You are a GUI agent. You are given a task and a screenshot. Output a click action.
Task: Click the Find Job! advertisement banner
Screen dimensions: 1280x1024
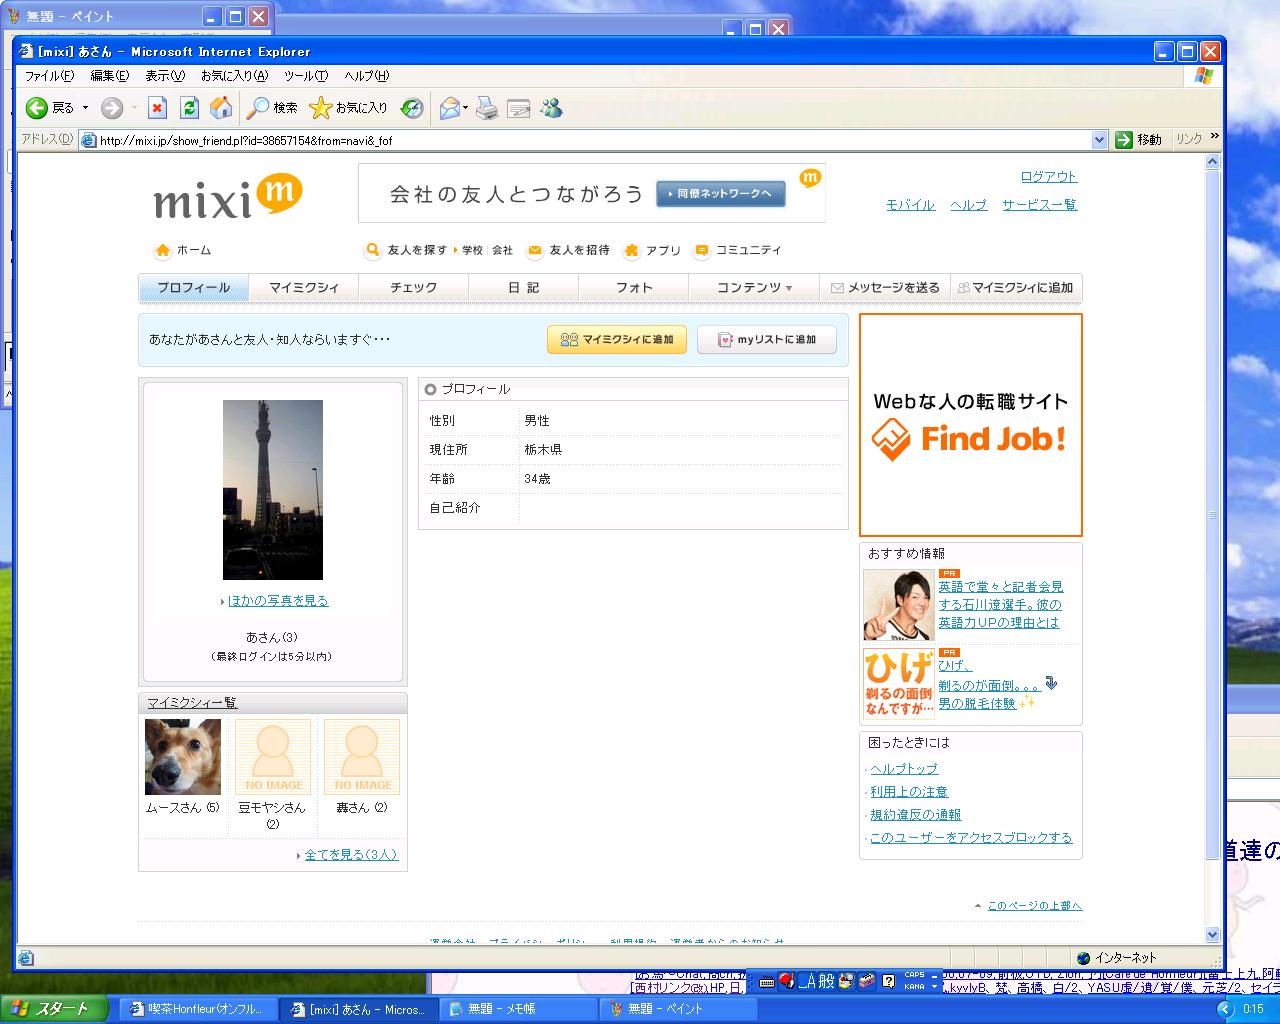[971, 425]
